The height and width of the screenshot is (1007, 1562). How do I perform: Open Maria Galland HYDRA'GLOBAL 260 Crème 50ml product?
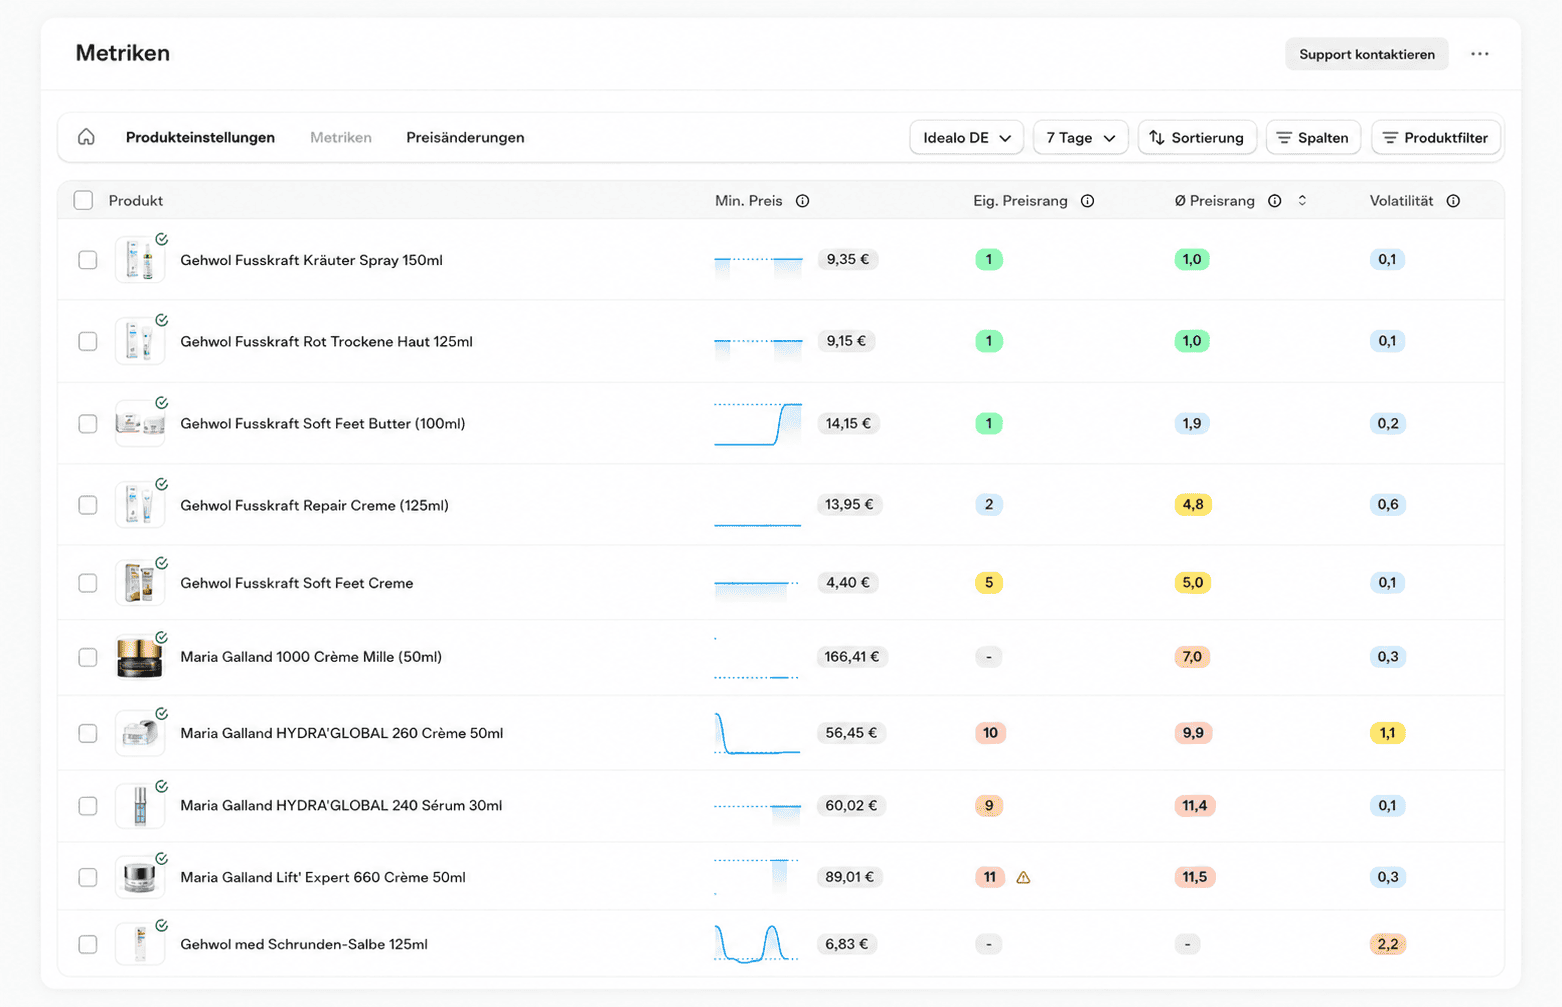[x=341, y=733]
